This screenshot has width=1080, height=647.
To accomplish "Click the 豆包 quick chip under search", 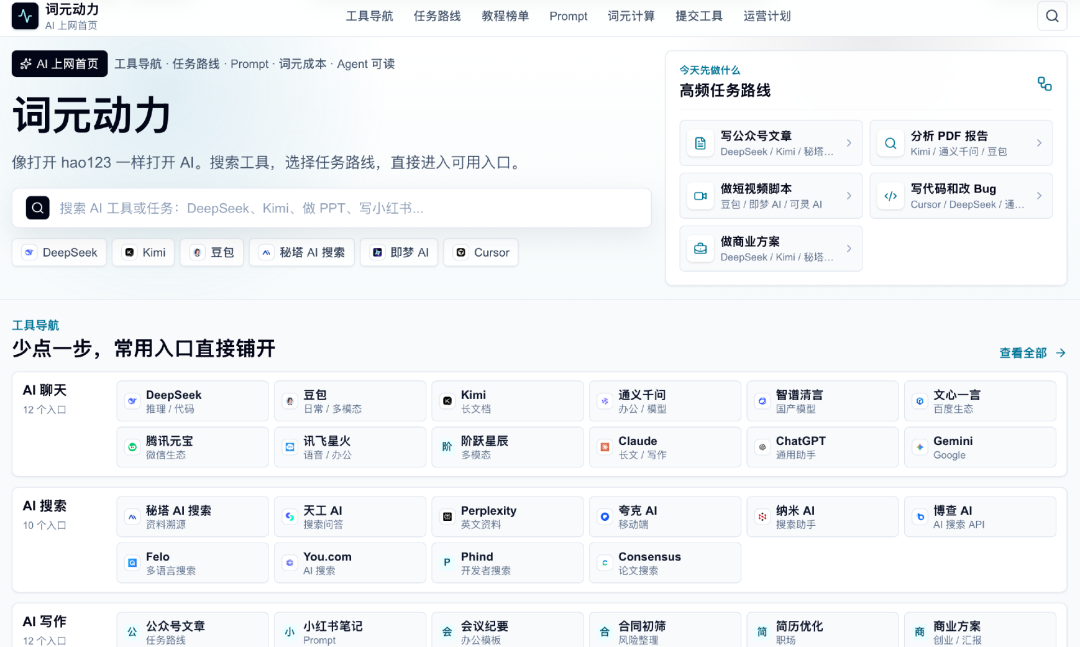I will 211,252.
